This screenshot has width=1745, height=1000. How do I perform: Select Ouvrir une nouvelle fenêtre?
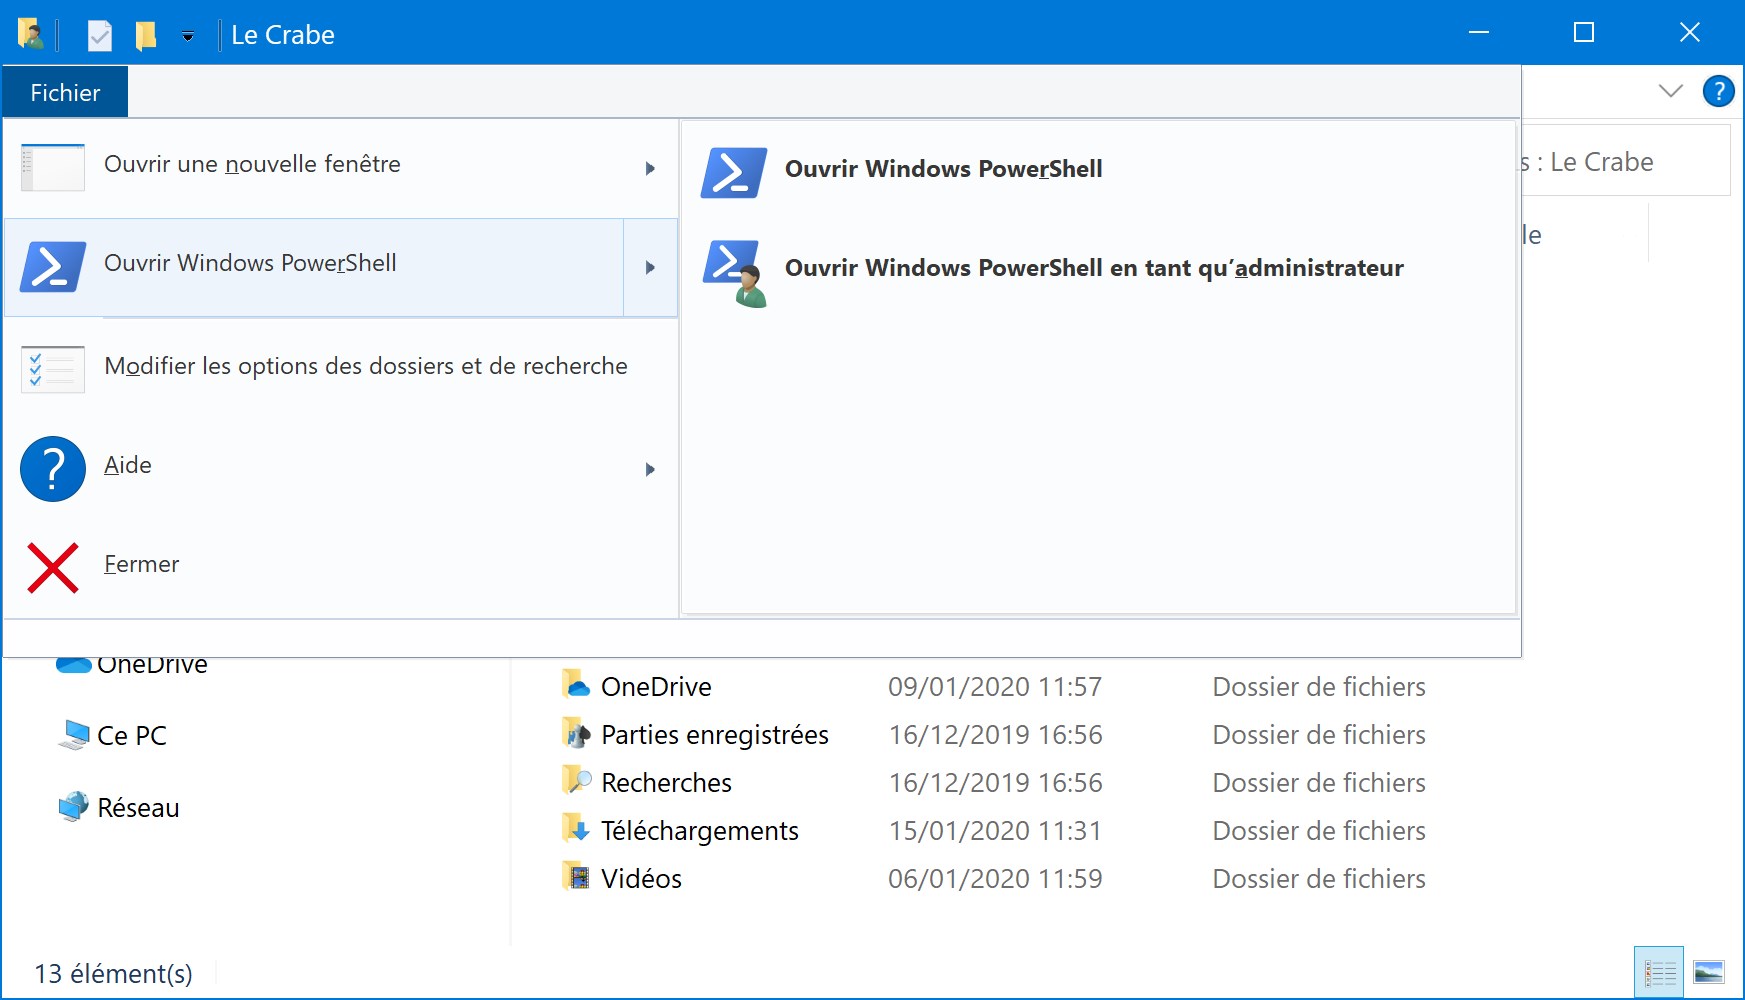point(341,168)
